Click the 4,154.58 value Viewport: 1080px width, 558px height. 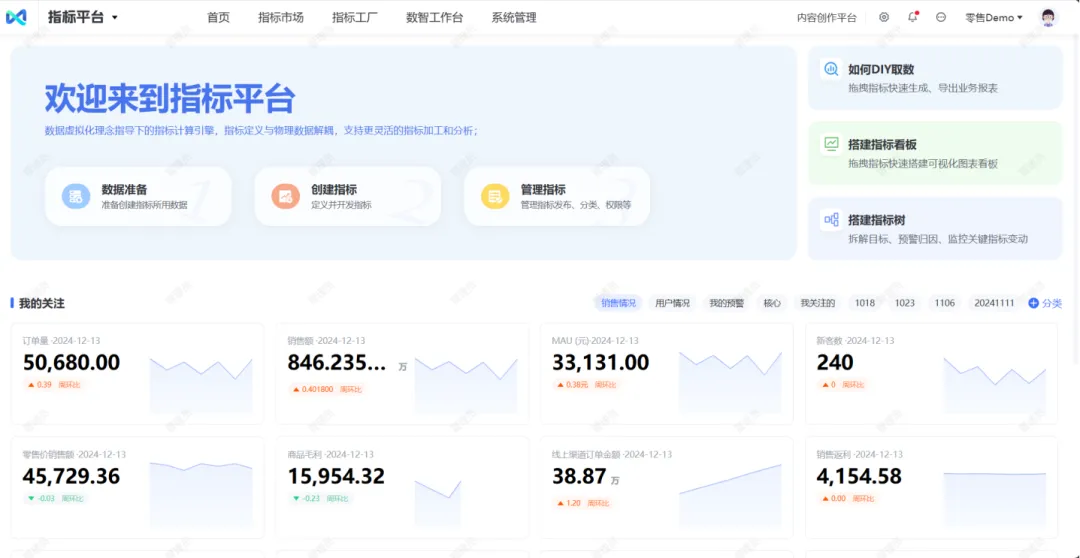pyautogui.click(x=859, y=476)
